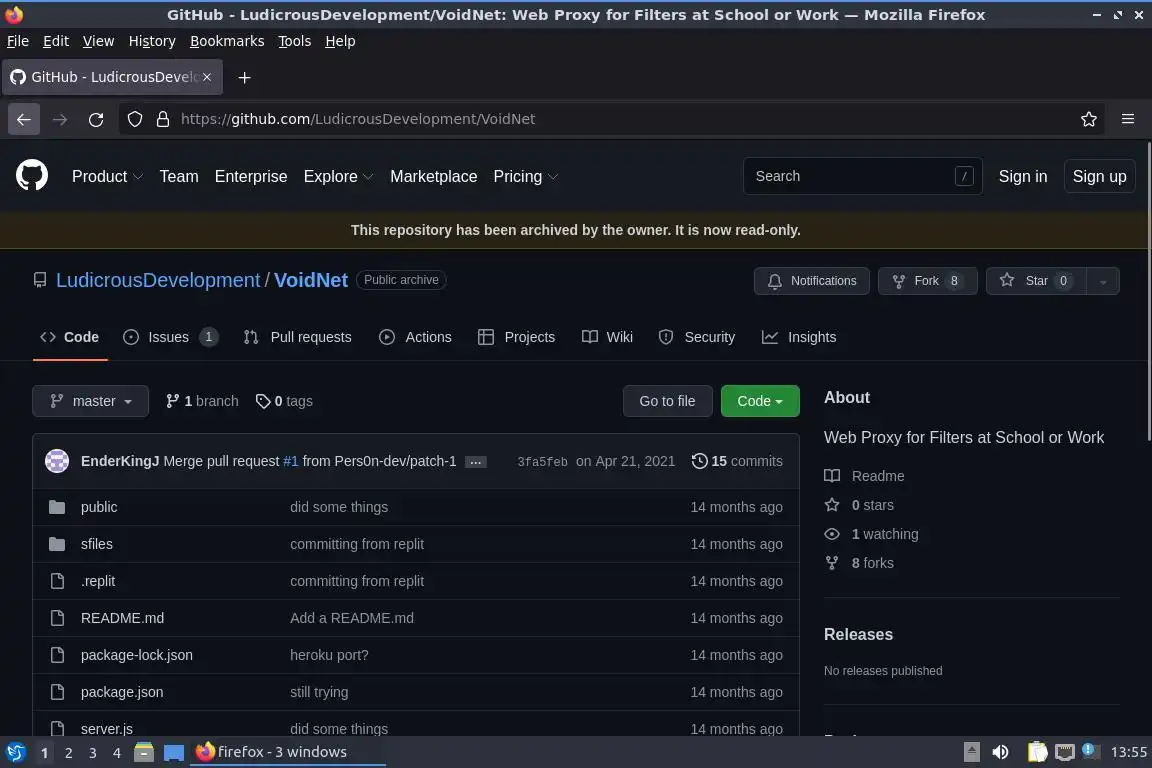Viewport: 1152px width, 768px height.
Task: Open the LudicrousDevelopment owner link
Action: (158, 280)
